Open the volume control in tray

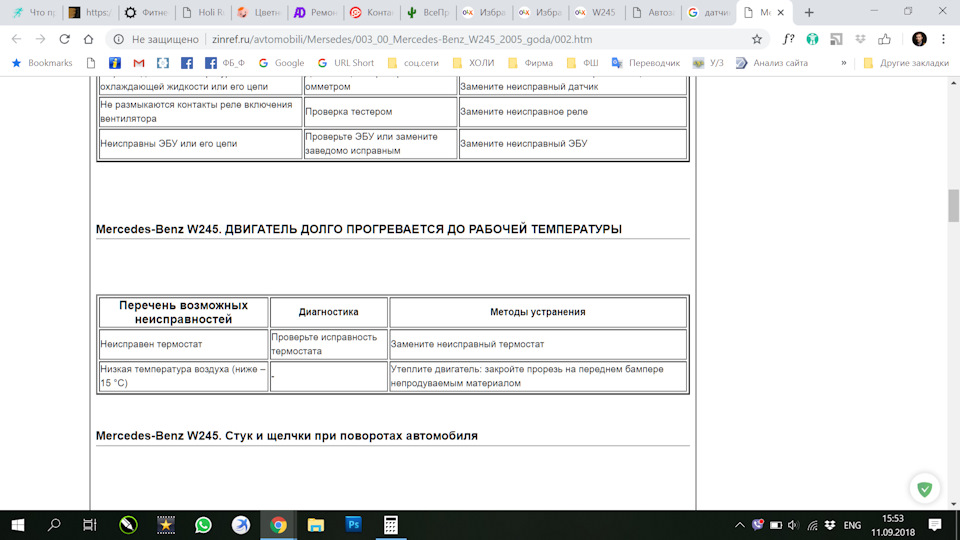pos(793,525)
